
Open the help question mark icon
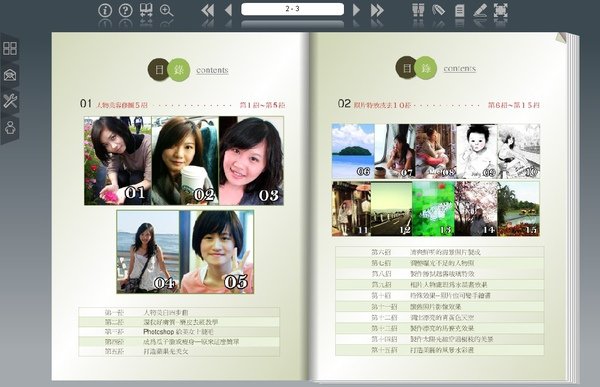coord(125,10)
